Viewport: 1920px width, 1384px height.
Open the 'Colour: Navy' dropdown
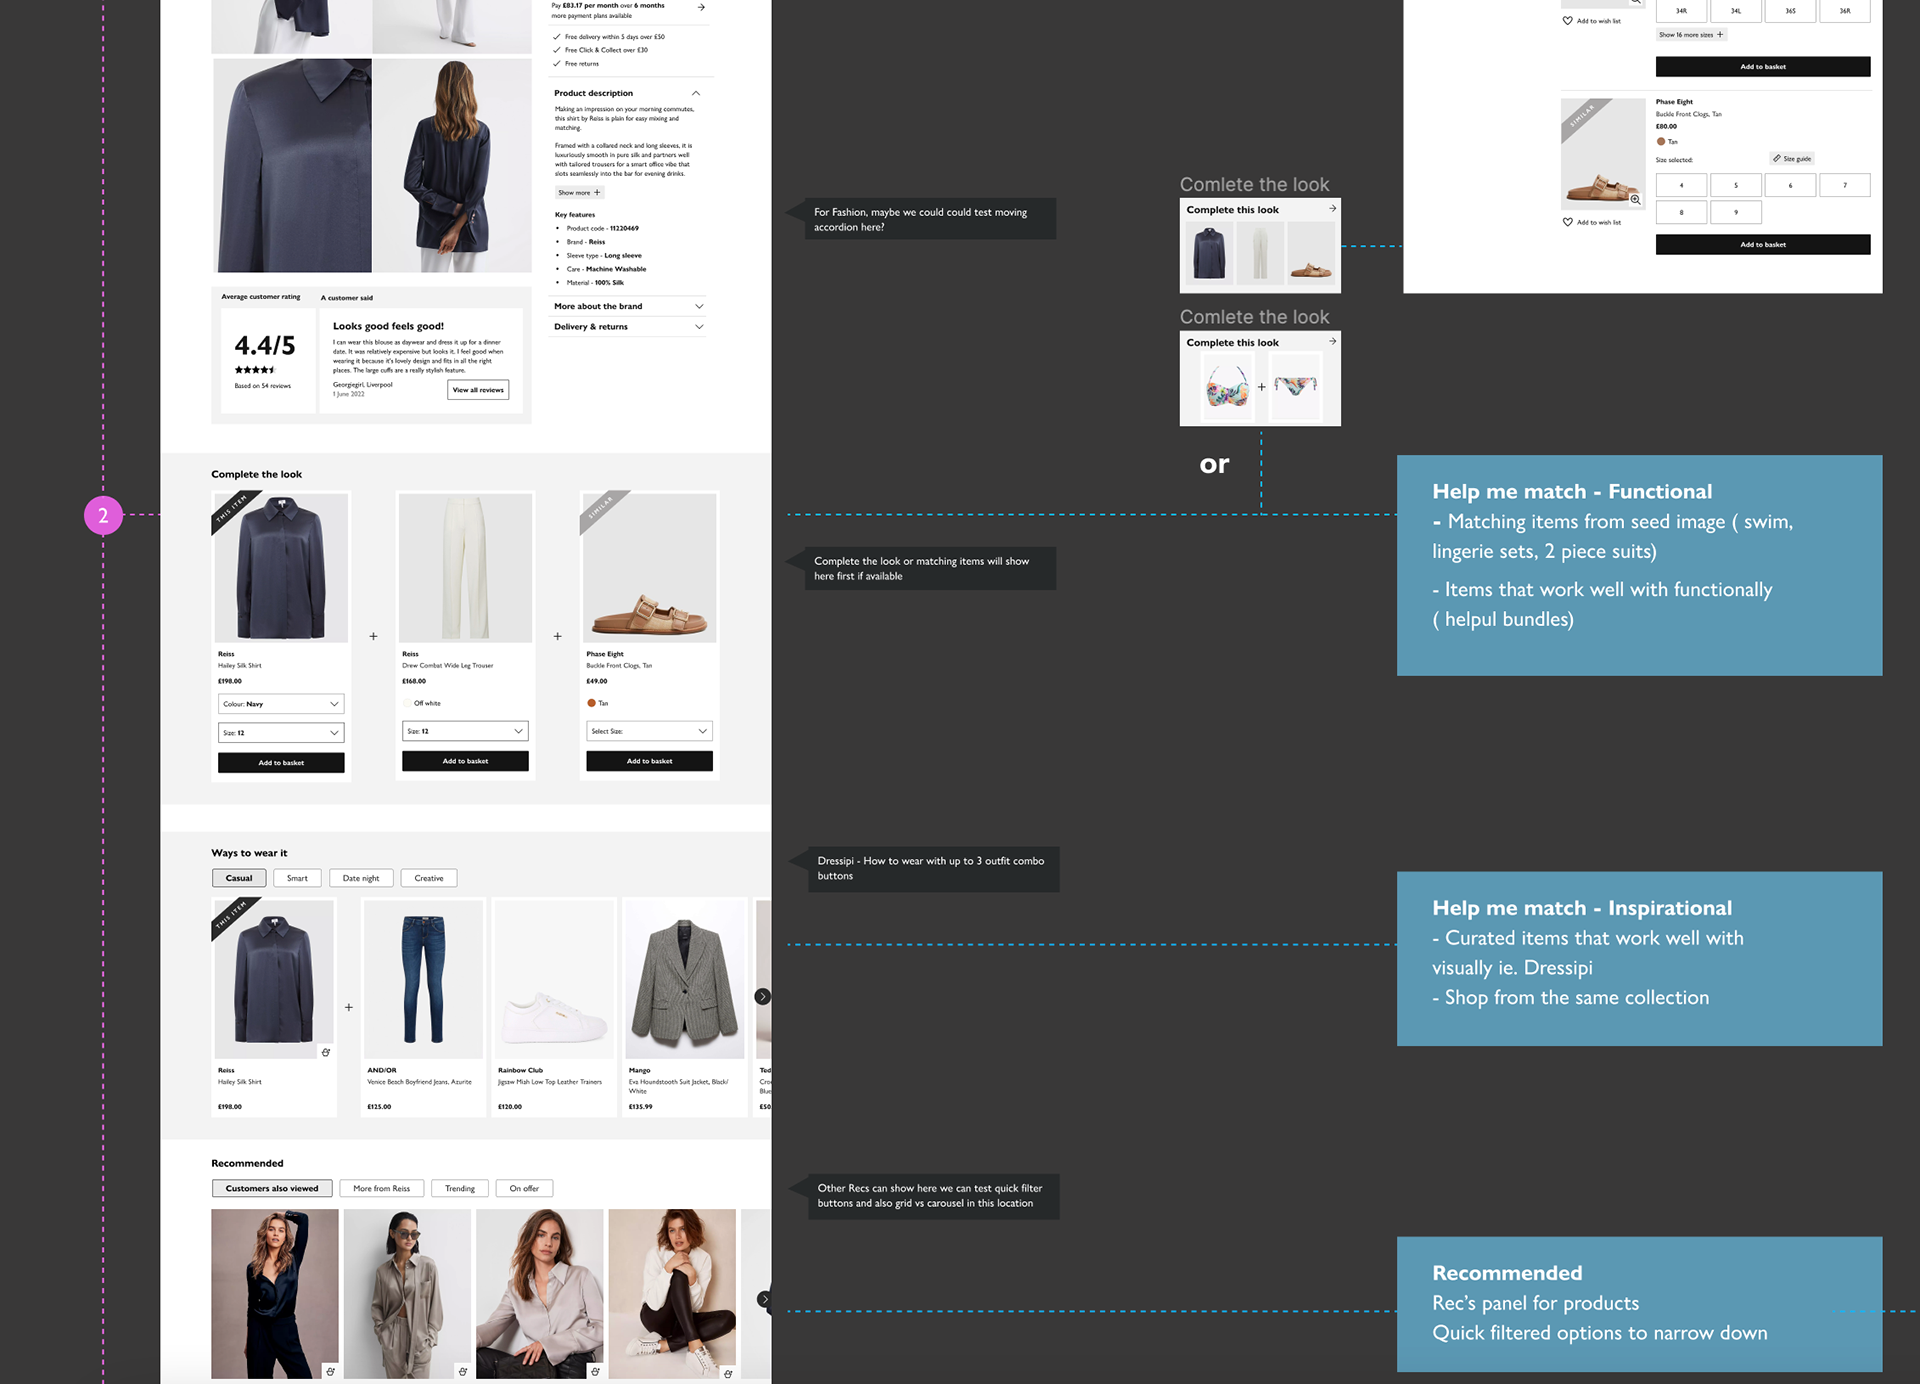[x=281, y=704]
